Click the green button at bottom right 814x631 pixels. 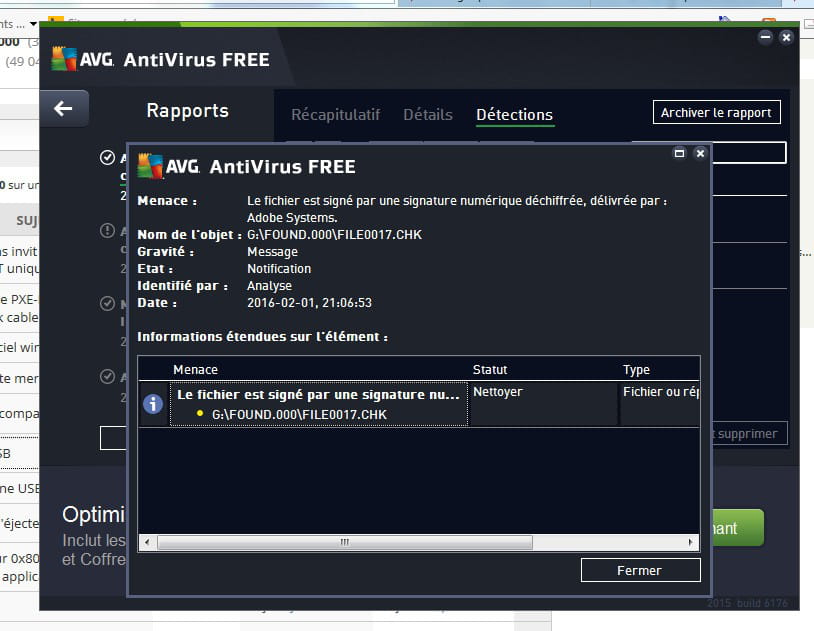pos(738,528)
